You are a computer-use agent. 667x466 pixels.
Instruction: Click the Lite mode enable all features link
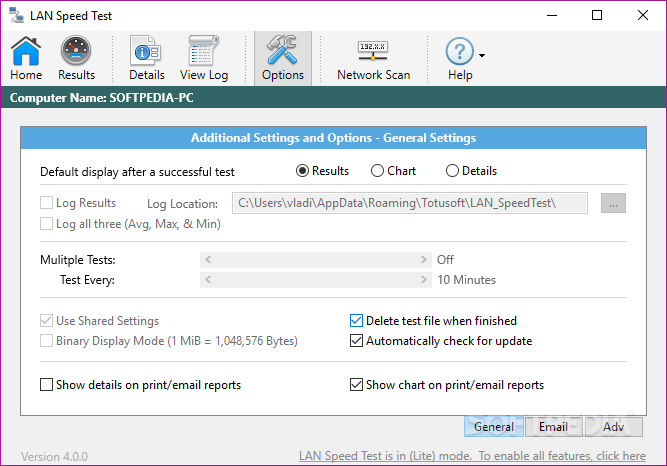(472, 456)
